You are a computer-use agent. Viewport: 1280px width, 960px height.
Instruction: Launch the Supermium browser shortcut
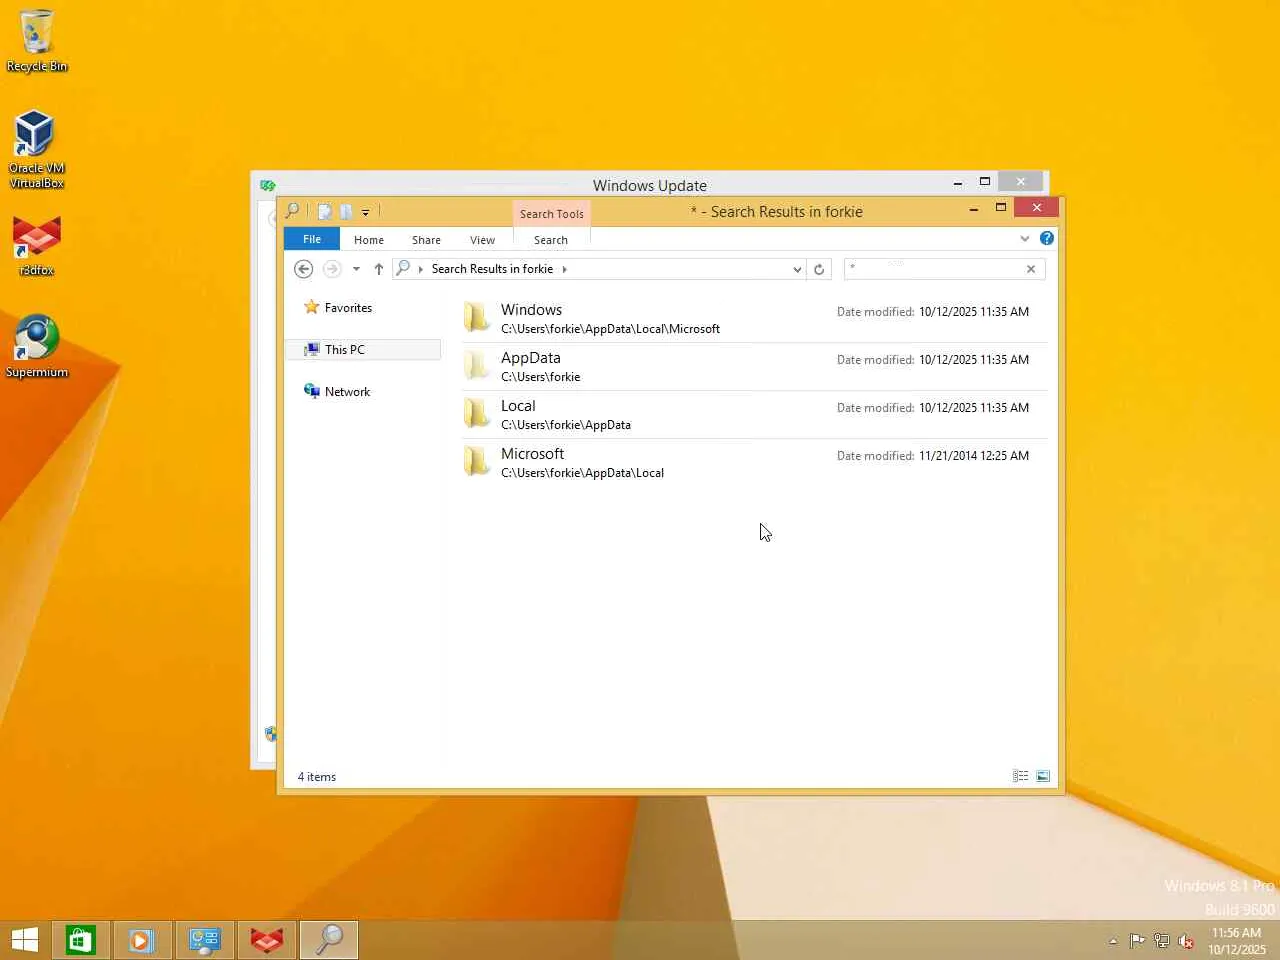click(37, 347)
